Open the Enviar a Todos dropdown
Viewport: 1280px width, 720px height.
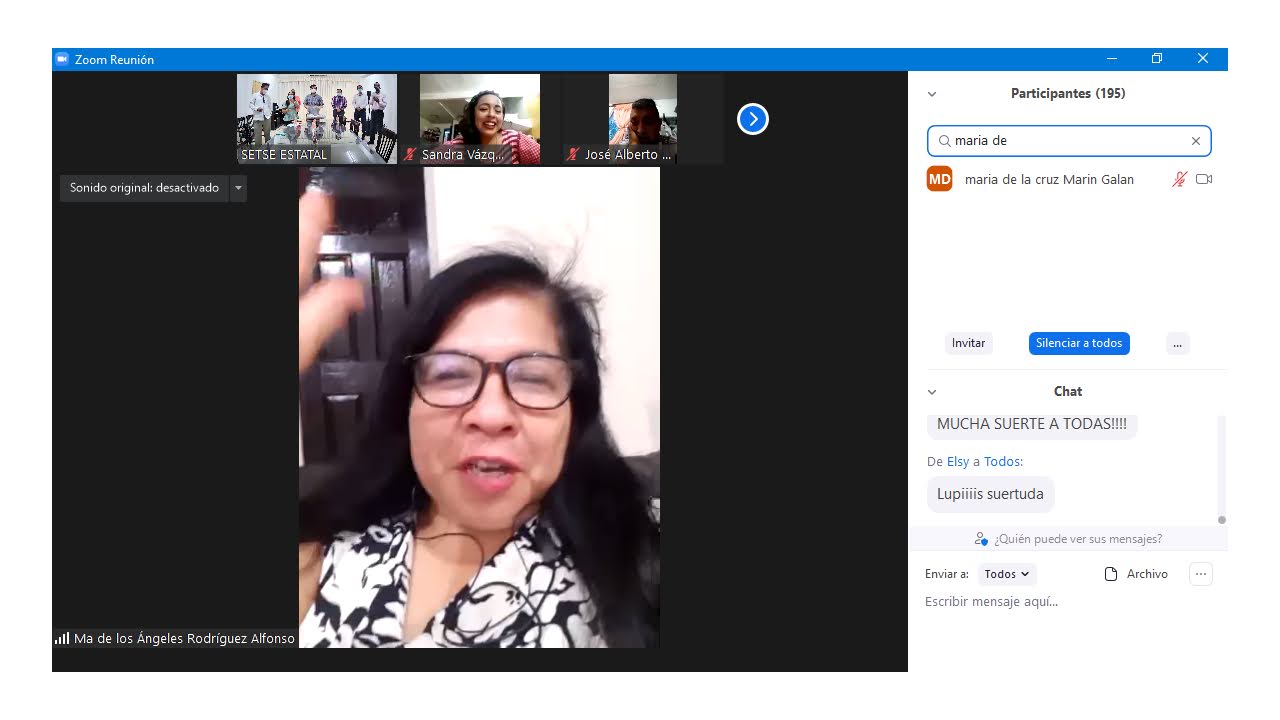pyautogui.click(x=1007, y=574)
